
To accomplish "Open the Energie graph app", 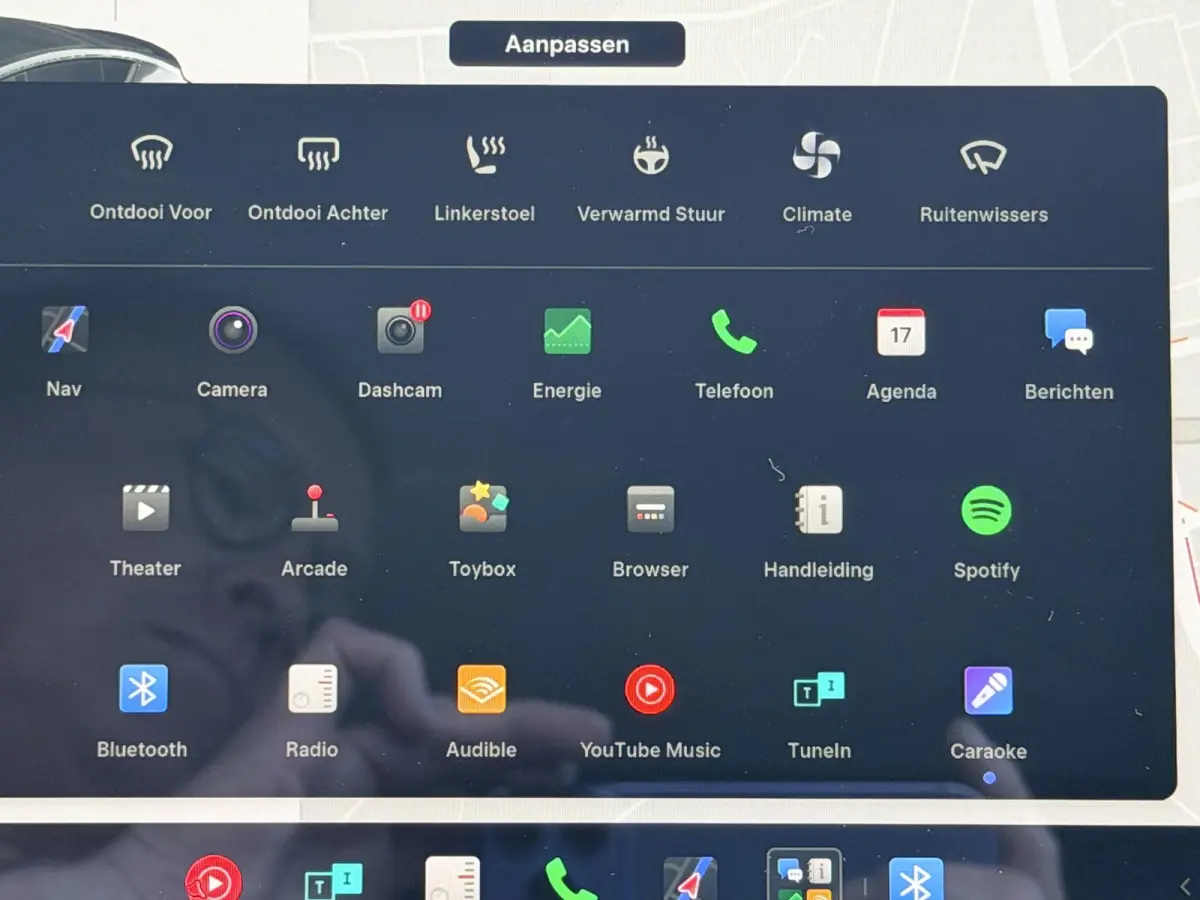I will coord(567,331).
